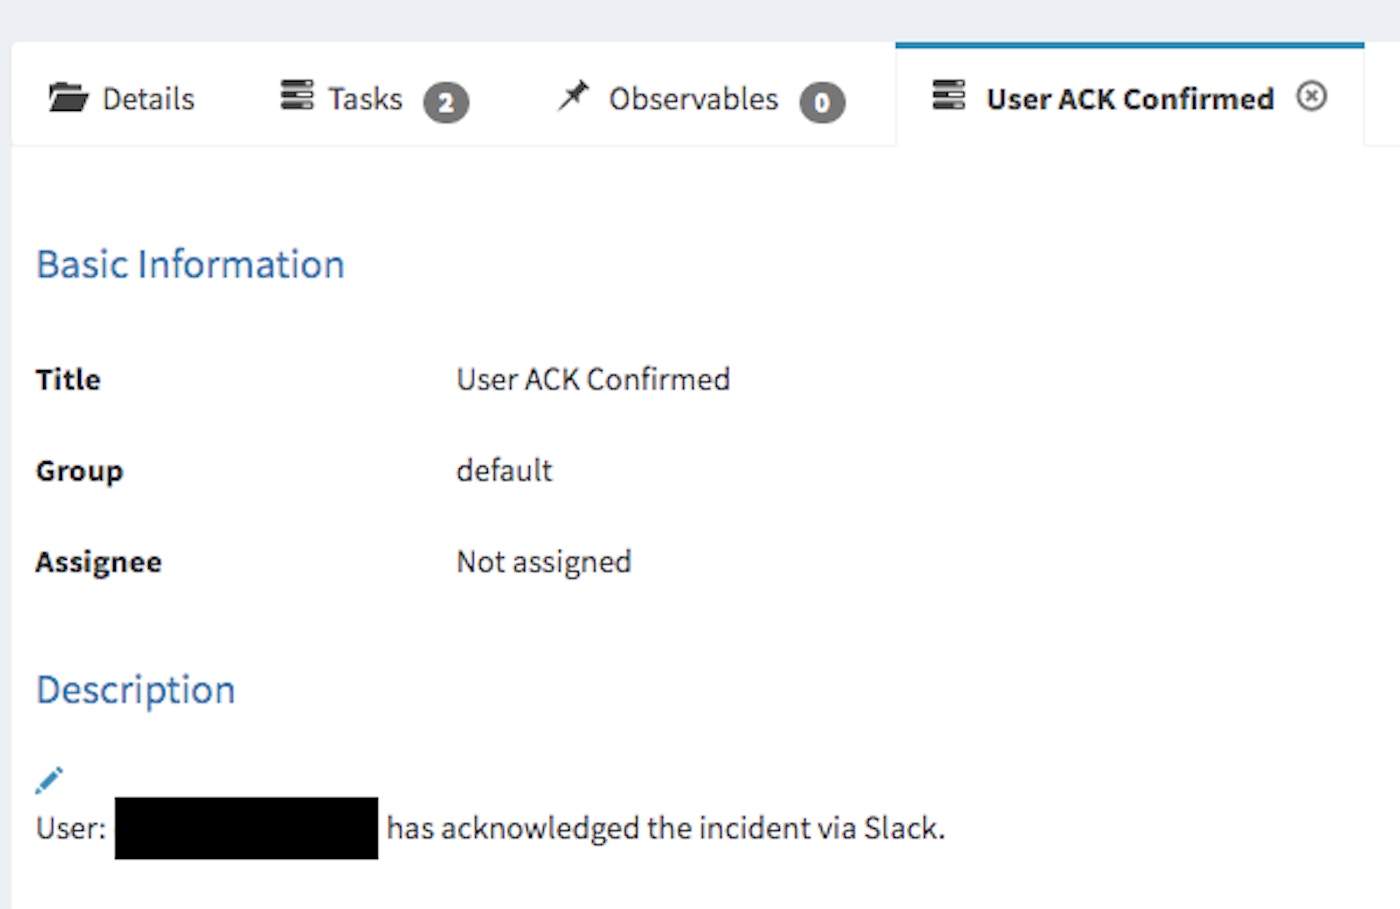
Task: Click the Assignee field label
Action: click(98, 562)
